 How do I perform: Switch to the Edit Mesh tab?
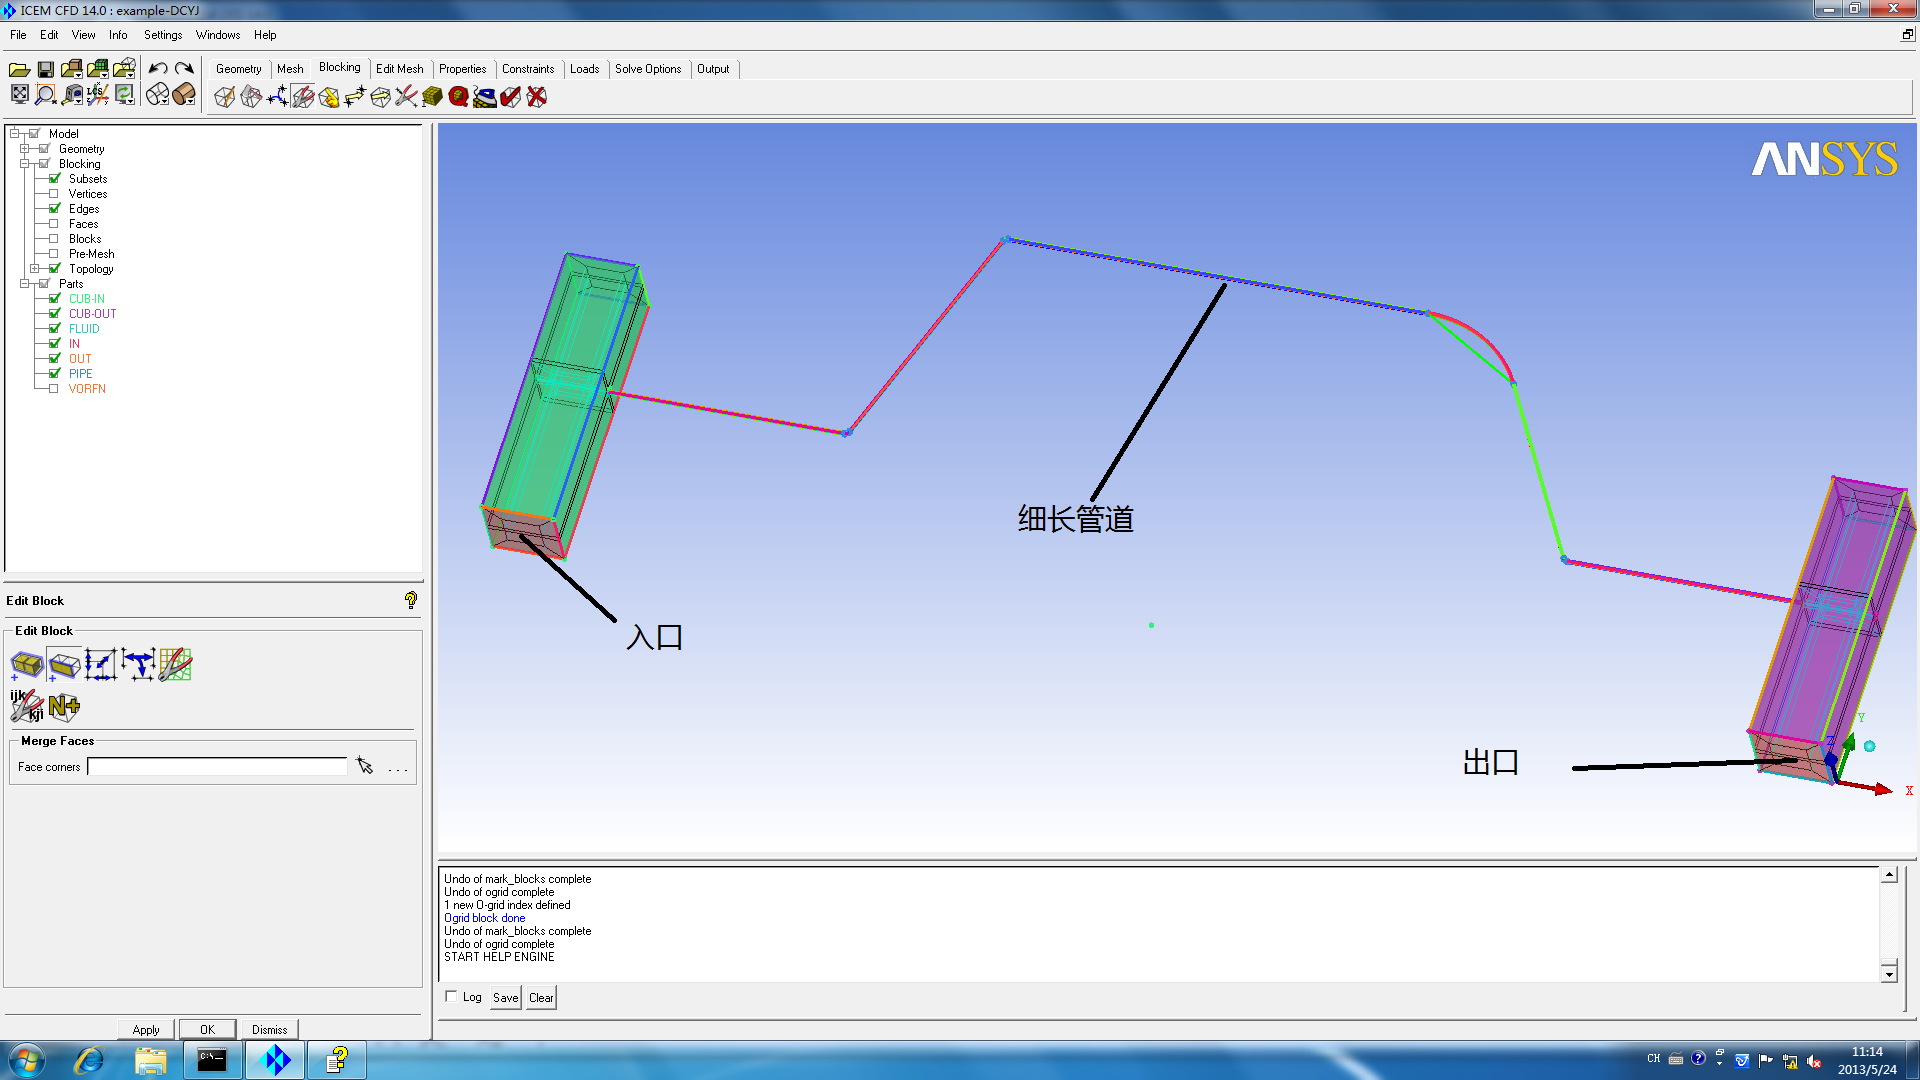399,69
